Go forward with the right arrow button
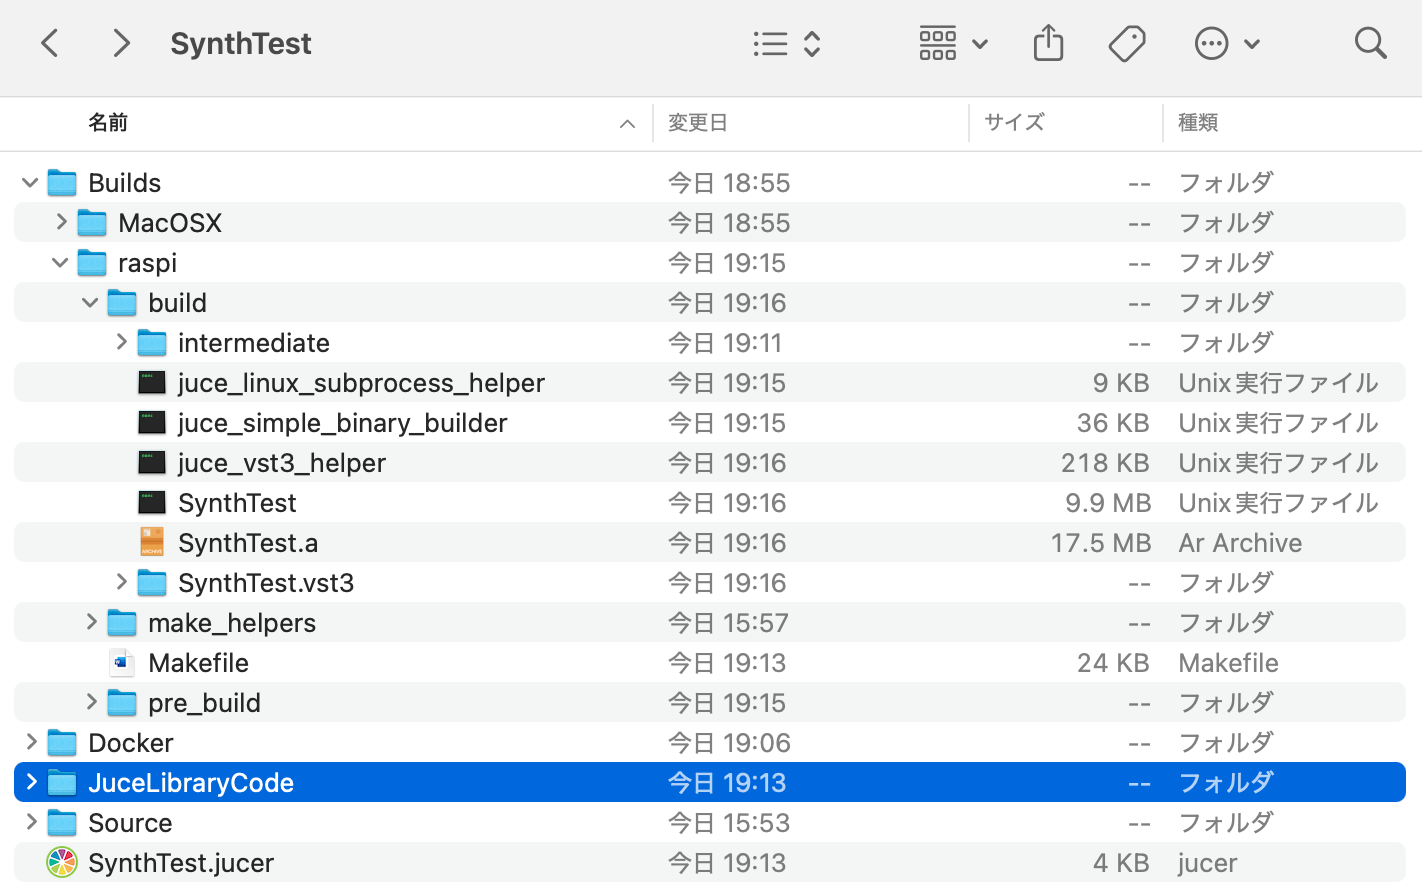 point(121,43)
